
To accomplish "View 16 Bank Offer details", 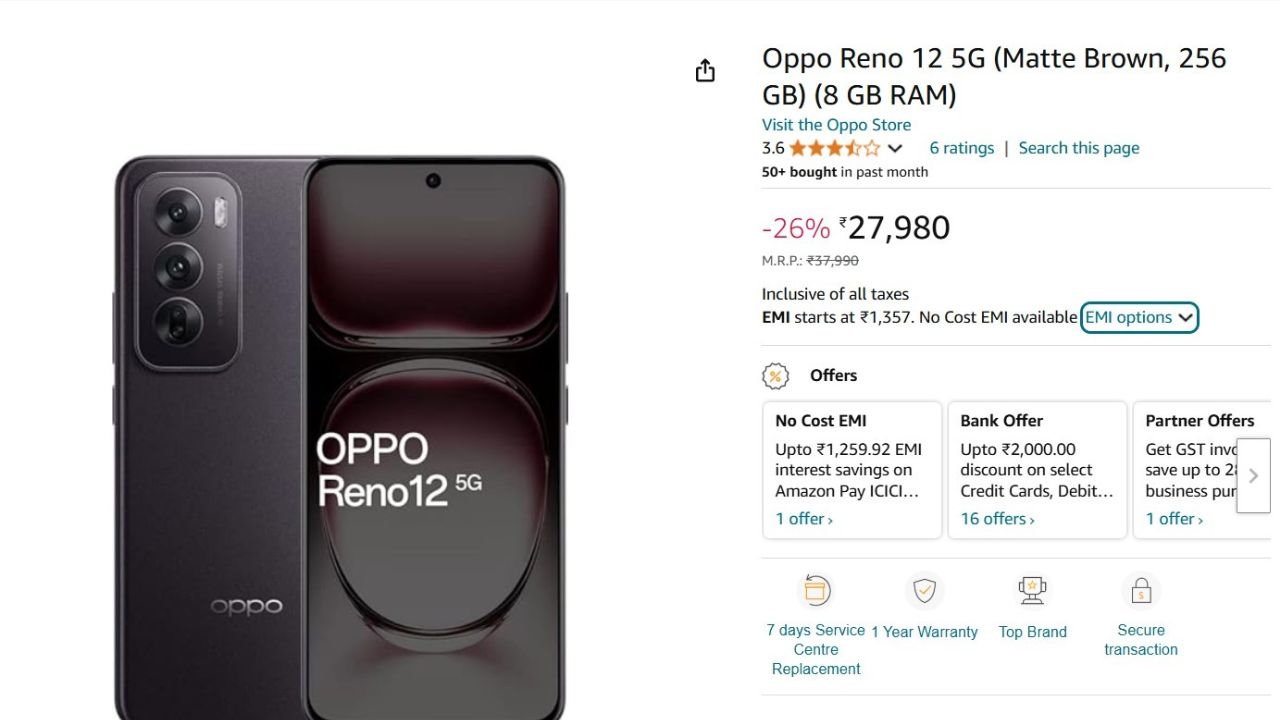I will pyautogui.click(x=994, y=518).
